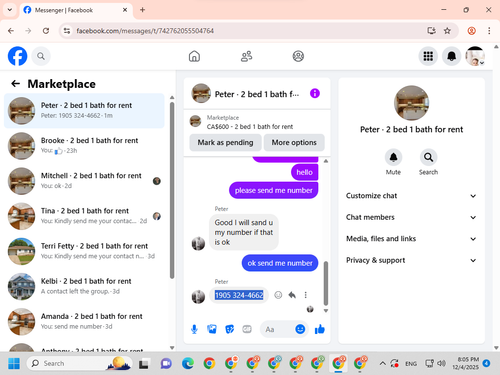Open Mitchell - 2 bed 1 bath conversation
The width and height of the screenshot is (500, 375).
(84, 181)
